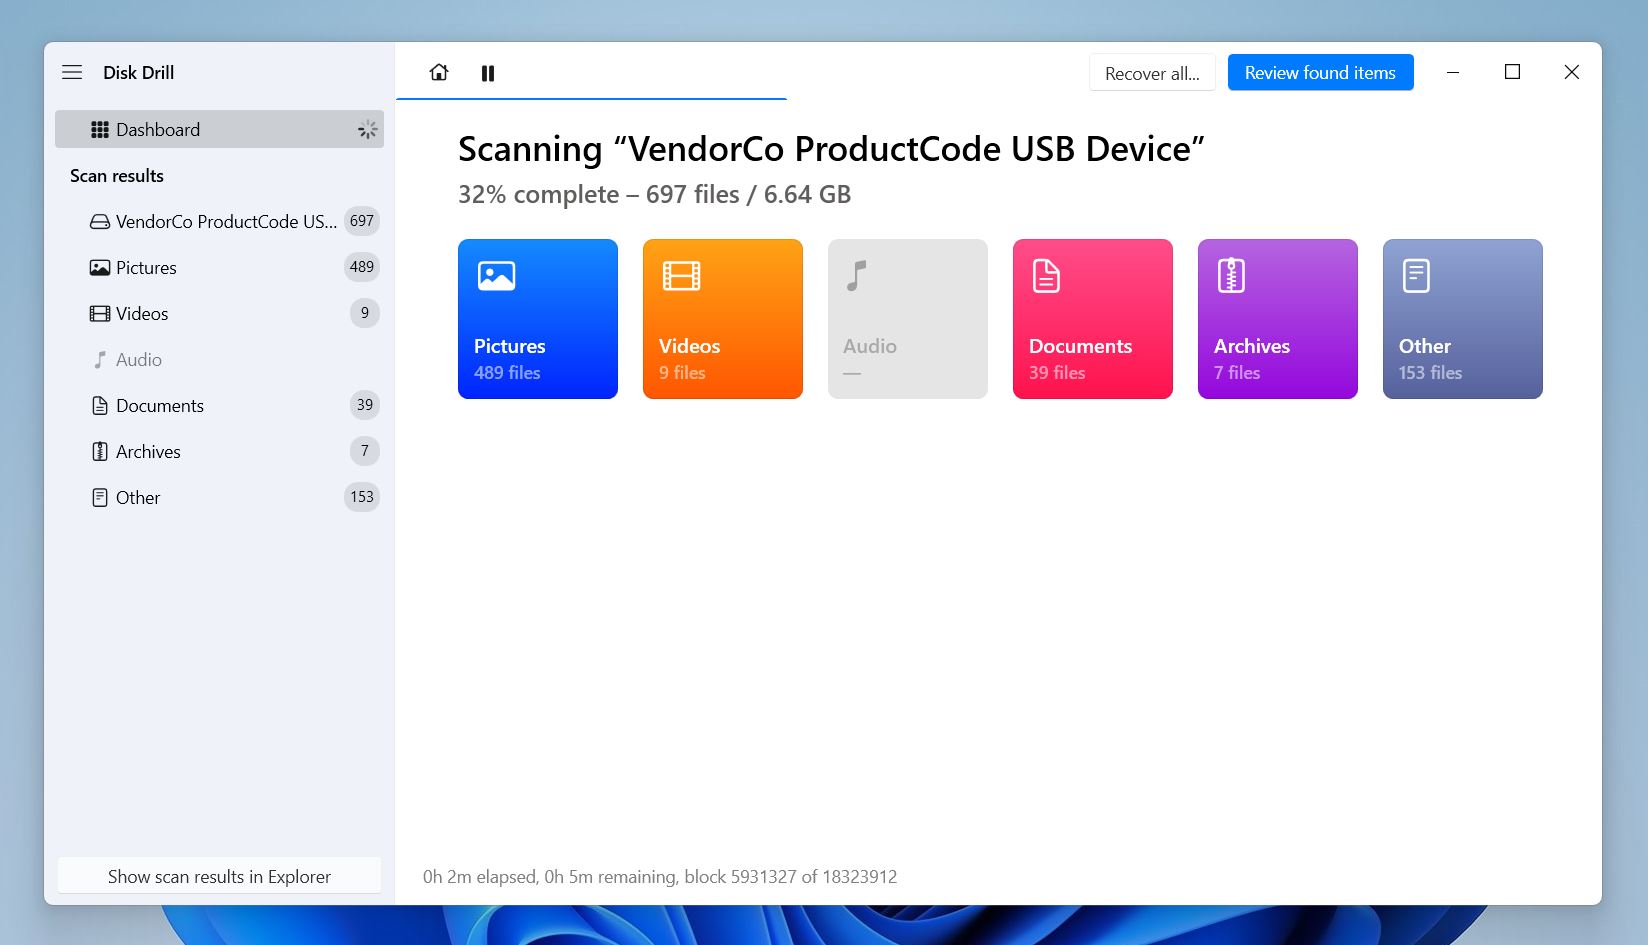Click the Scanning VendorCo ProductCode USB Device title
Image resolution: width=1648 pixels, height=945 pixels.
coord(831,149)
